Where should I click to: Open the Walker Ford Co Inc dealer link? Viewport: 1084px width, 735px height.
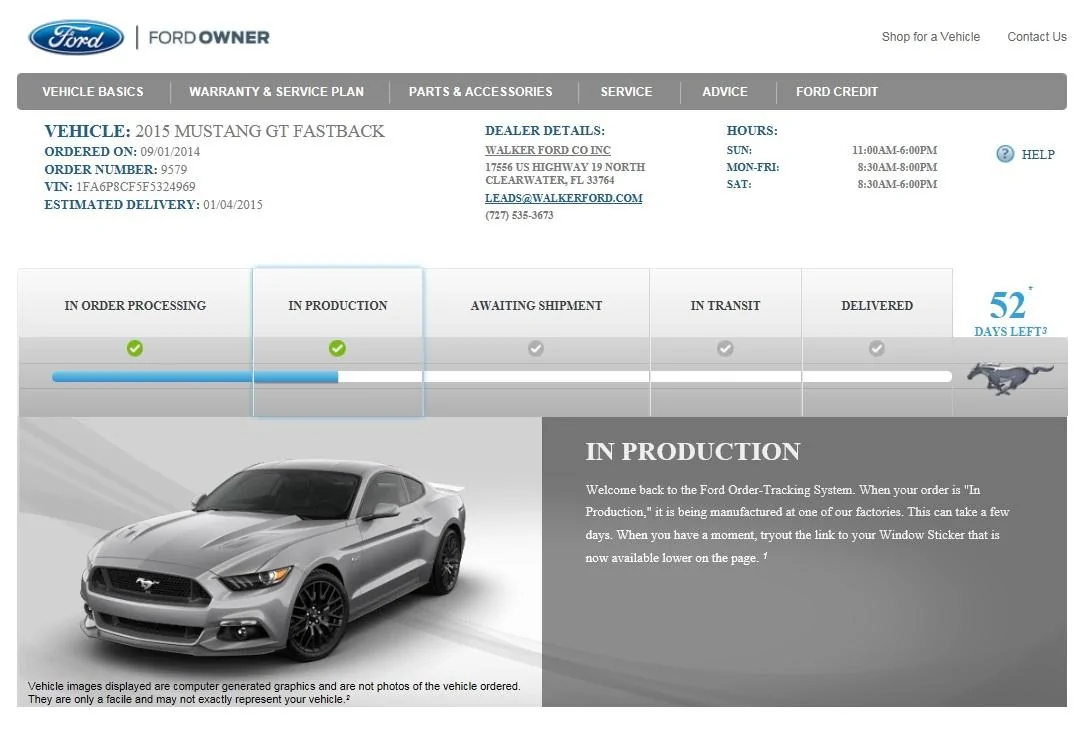[x=548, y=150]
